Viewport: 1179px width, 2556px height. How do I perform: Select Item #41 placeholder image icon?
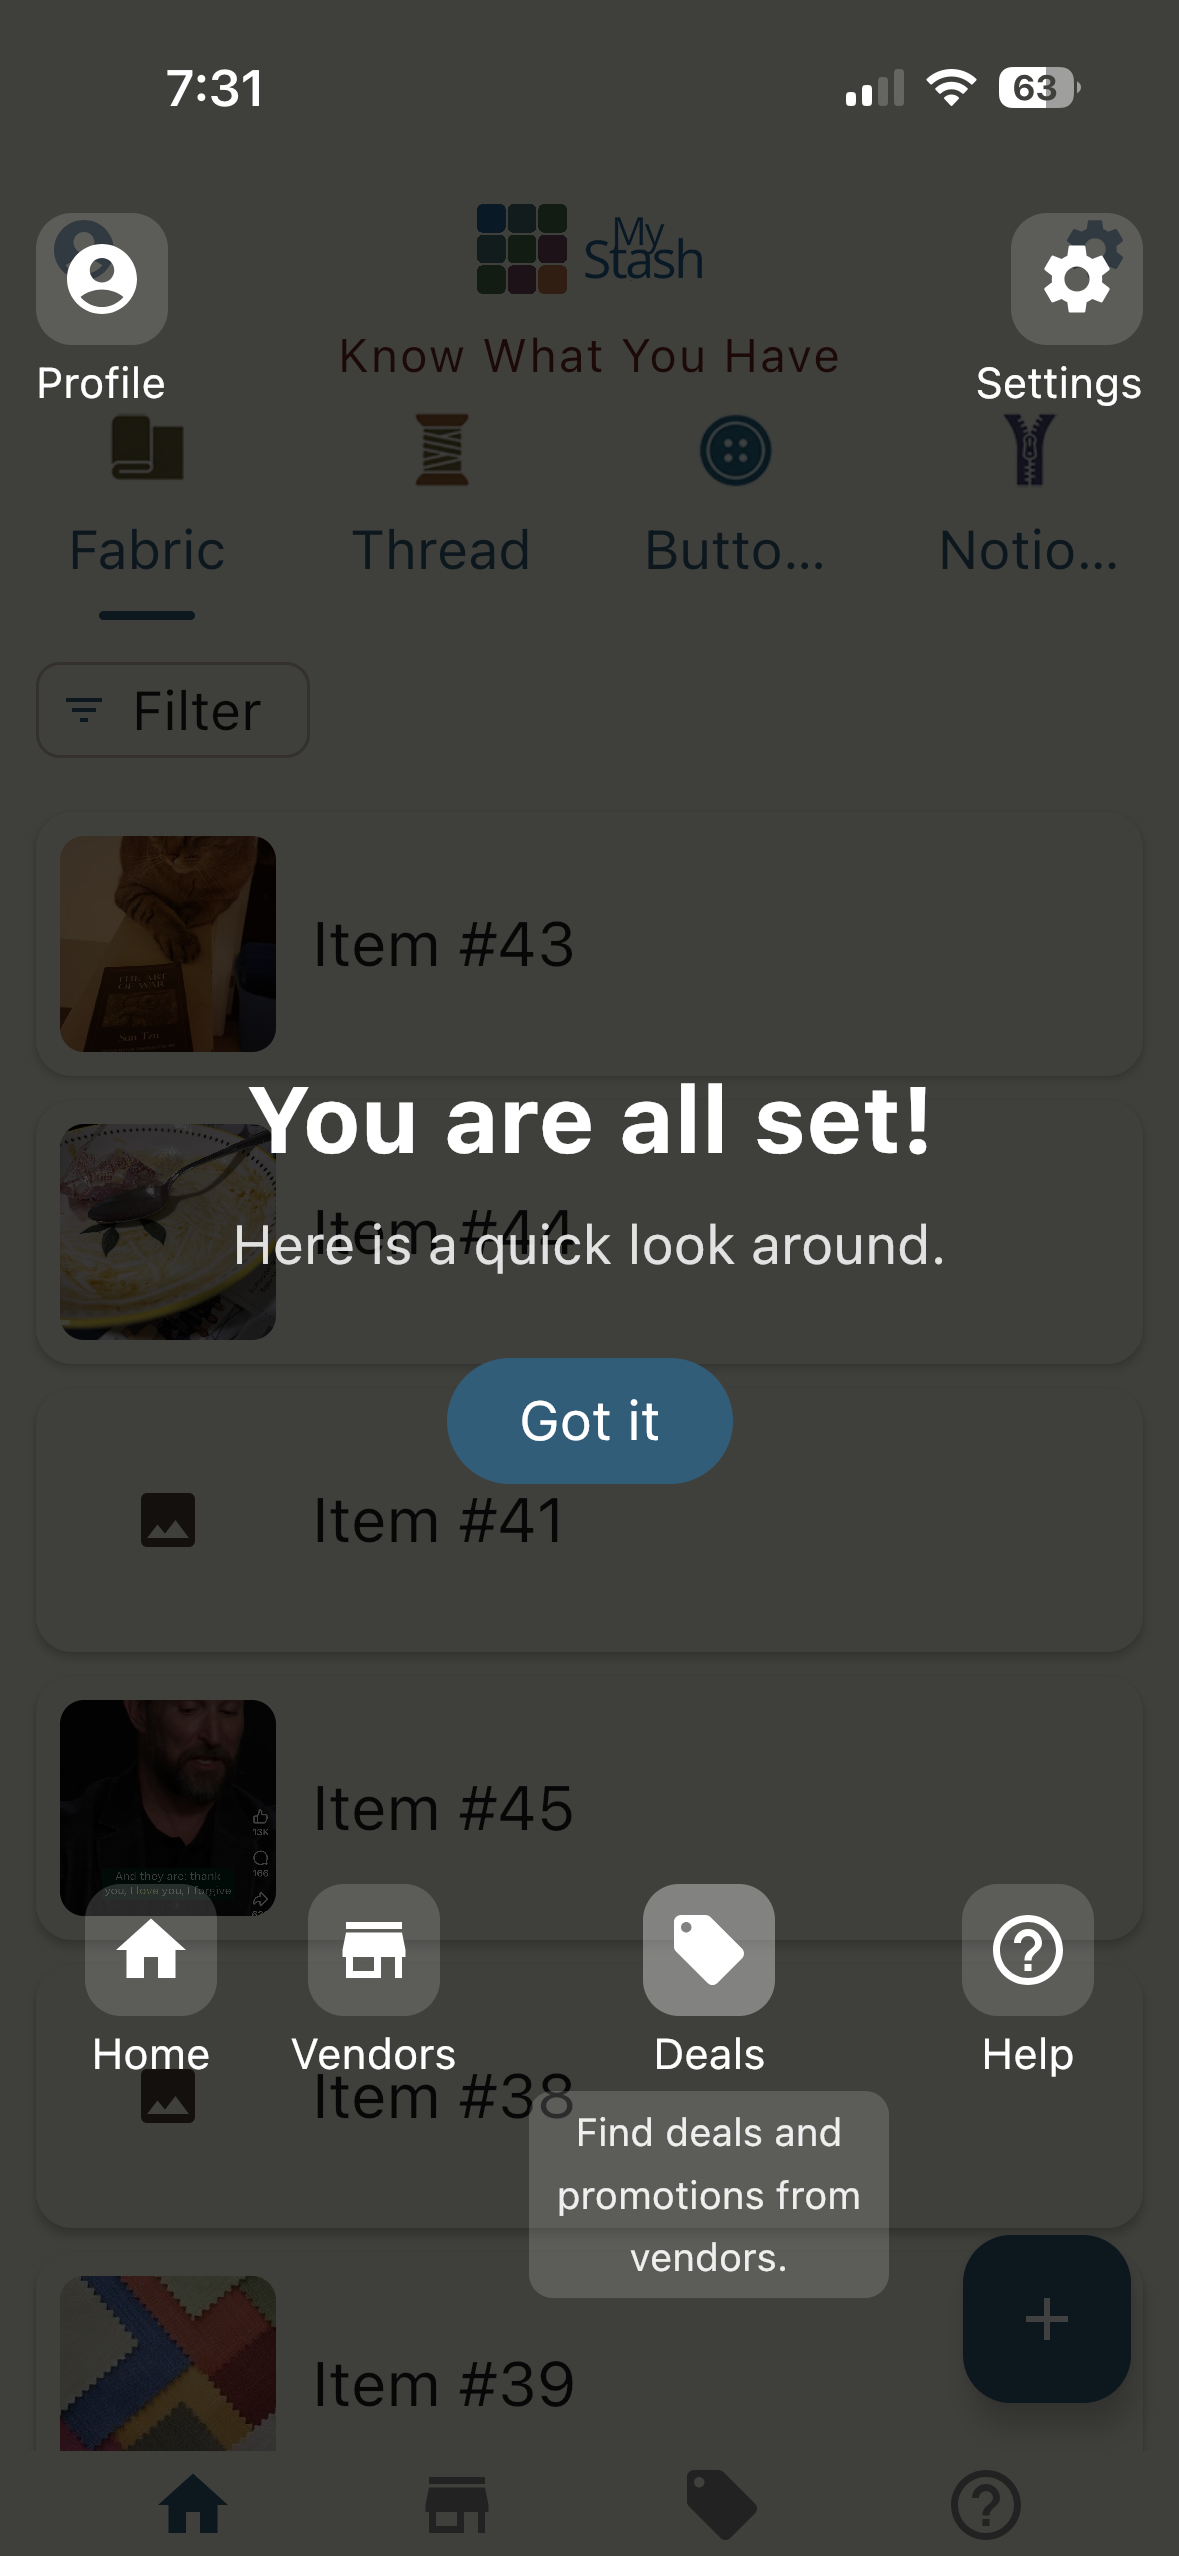(167, 1520)
